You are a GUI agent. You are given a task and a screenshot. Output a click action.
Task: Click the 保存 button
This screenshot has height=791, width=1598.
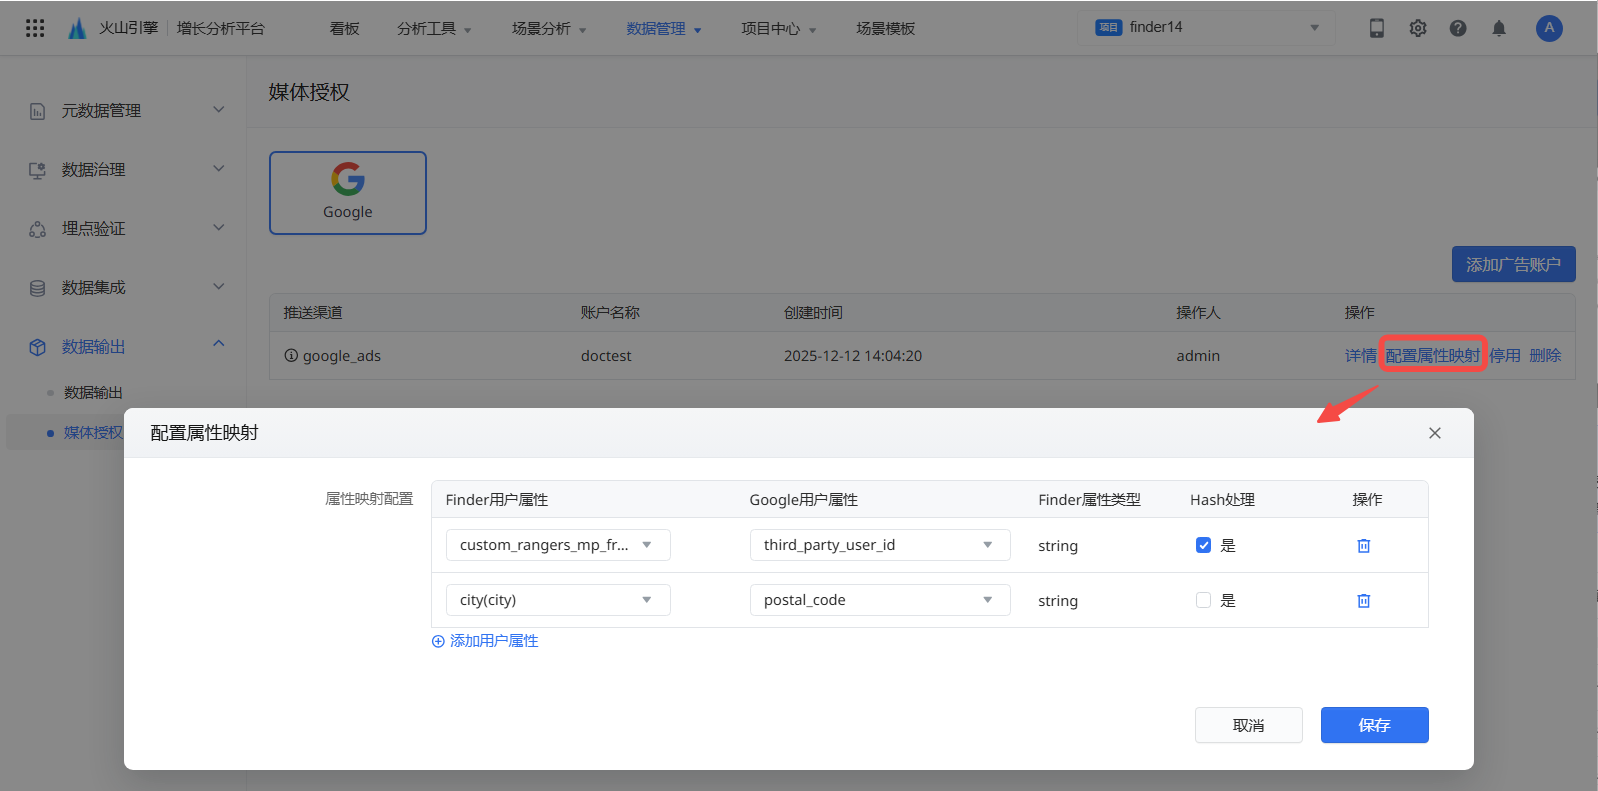coord(1374,725)
